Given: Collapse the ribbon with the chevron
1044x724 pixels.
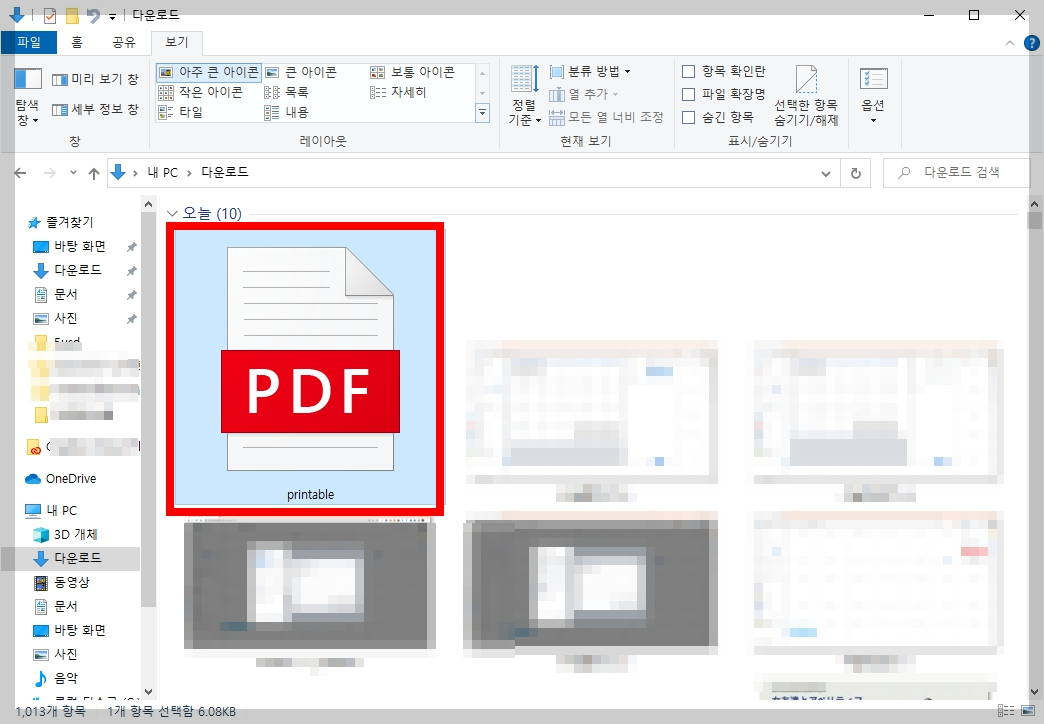Looking at the screenshot, I should (x=1010, y=43).
